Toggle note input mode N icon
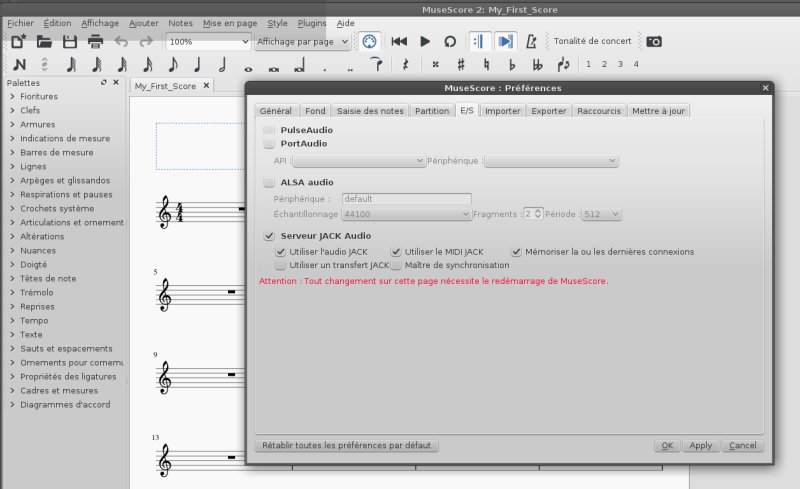800x489 pixels. (x=19, y=64)
